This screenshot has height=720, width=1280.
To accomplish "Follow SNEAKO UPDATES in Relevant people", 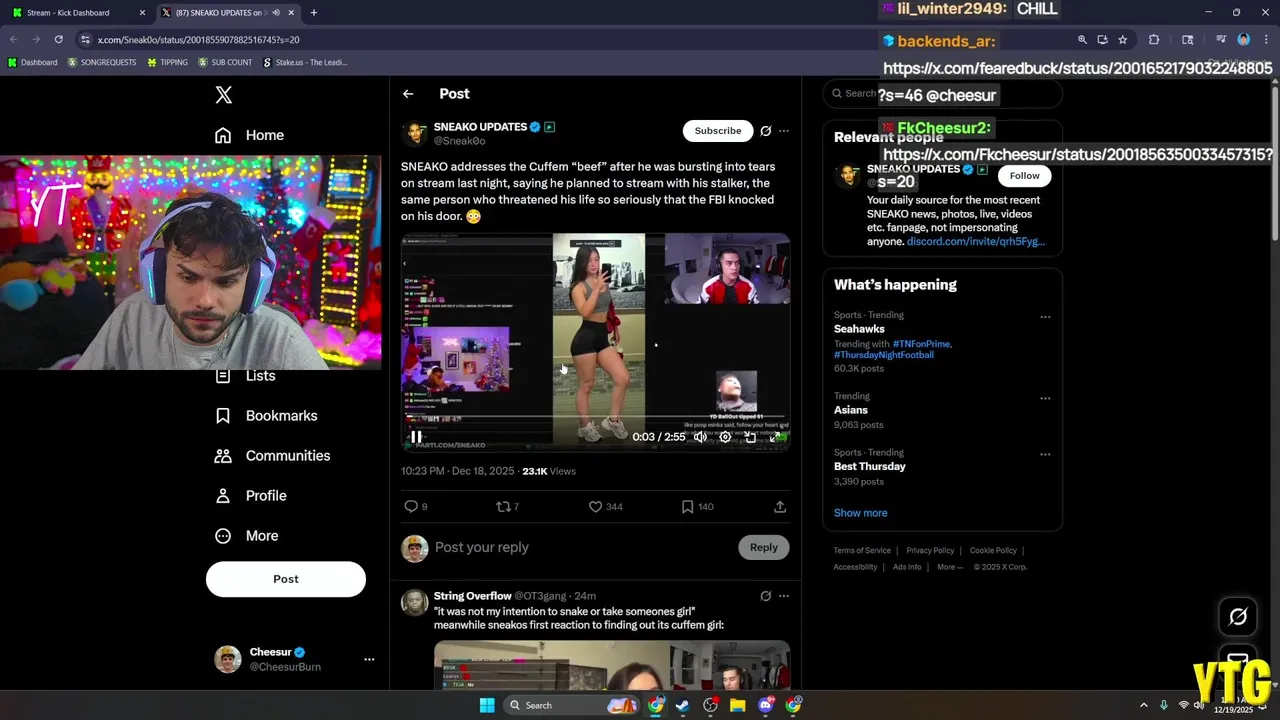I will coord(1024,176).
